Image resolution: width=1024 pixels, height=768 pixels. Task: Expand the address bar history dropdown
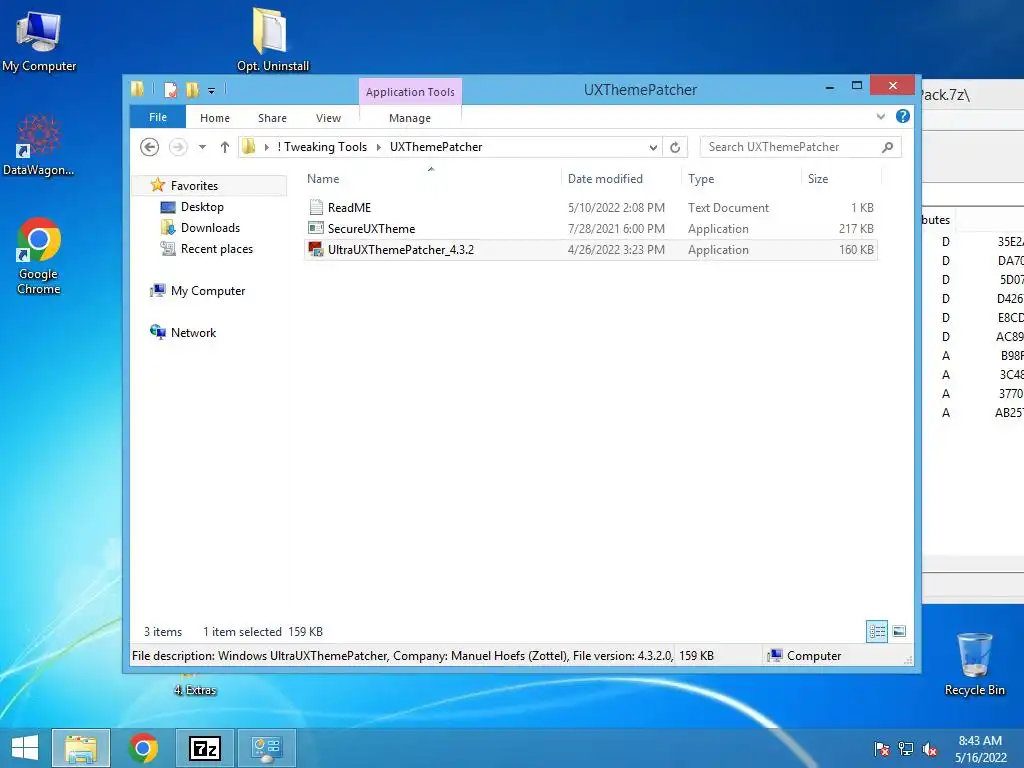click(652, 148)
